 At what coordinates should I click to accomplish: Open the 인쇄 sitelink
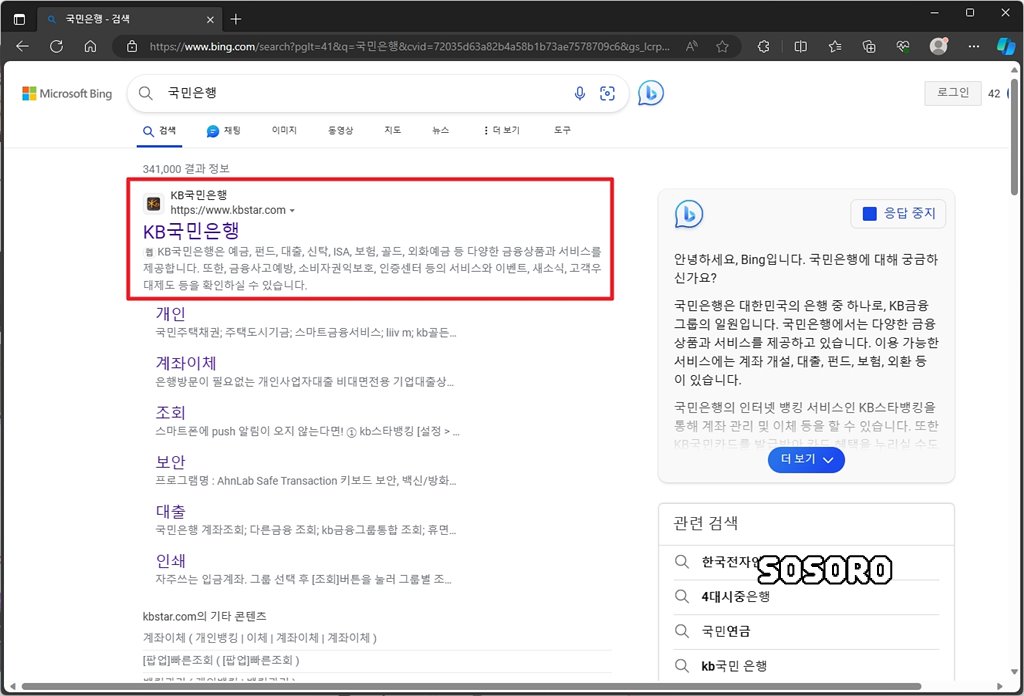tap(170, 561)
